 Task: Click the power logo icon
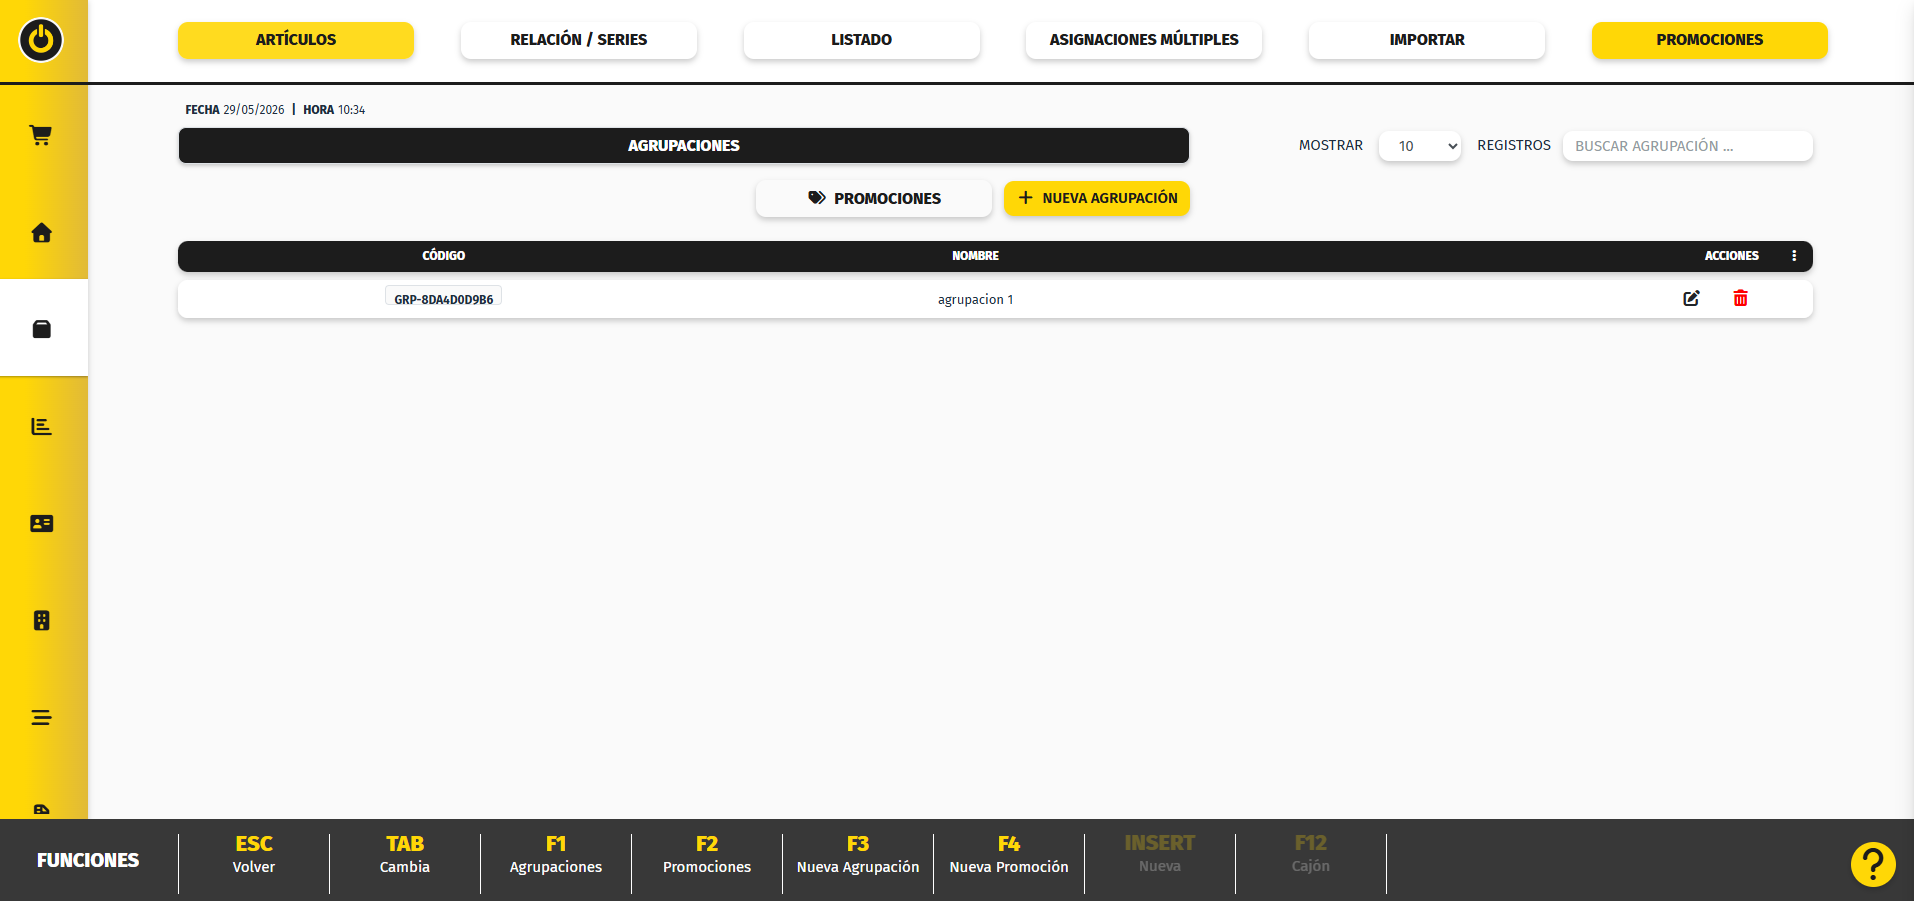click(x=41, y=40)
